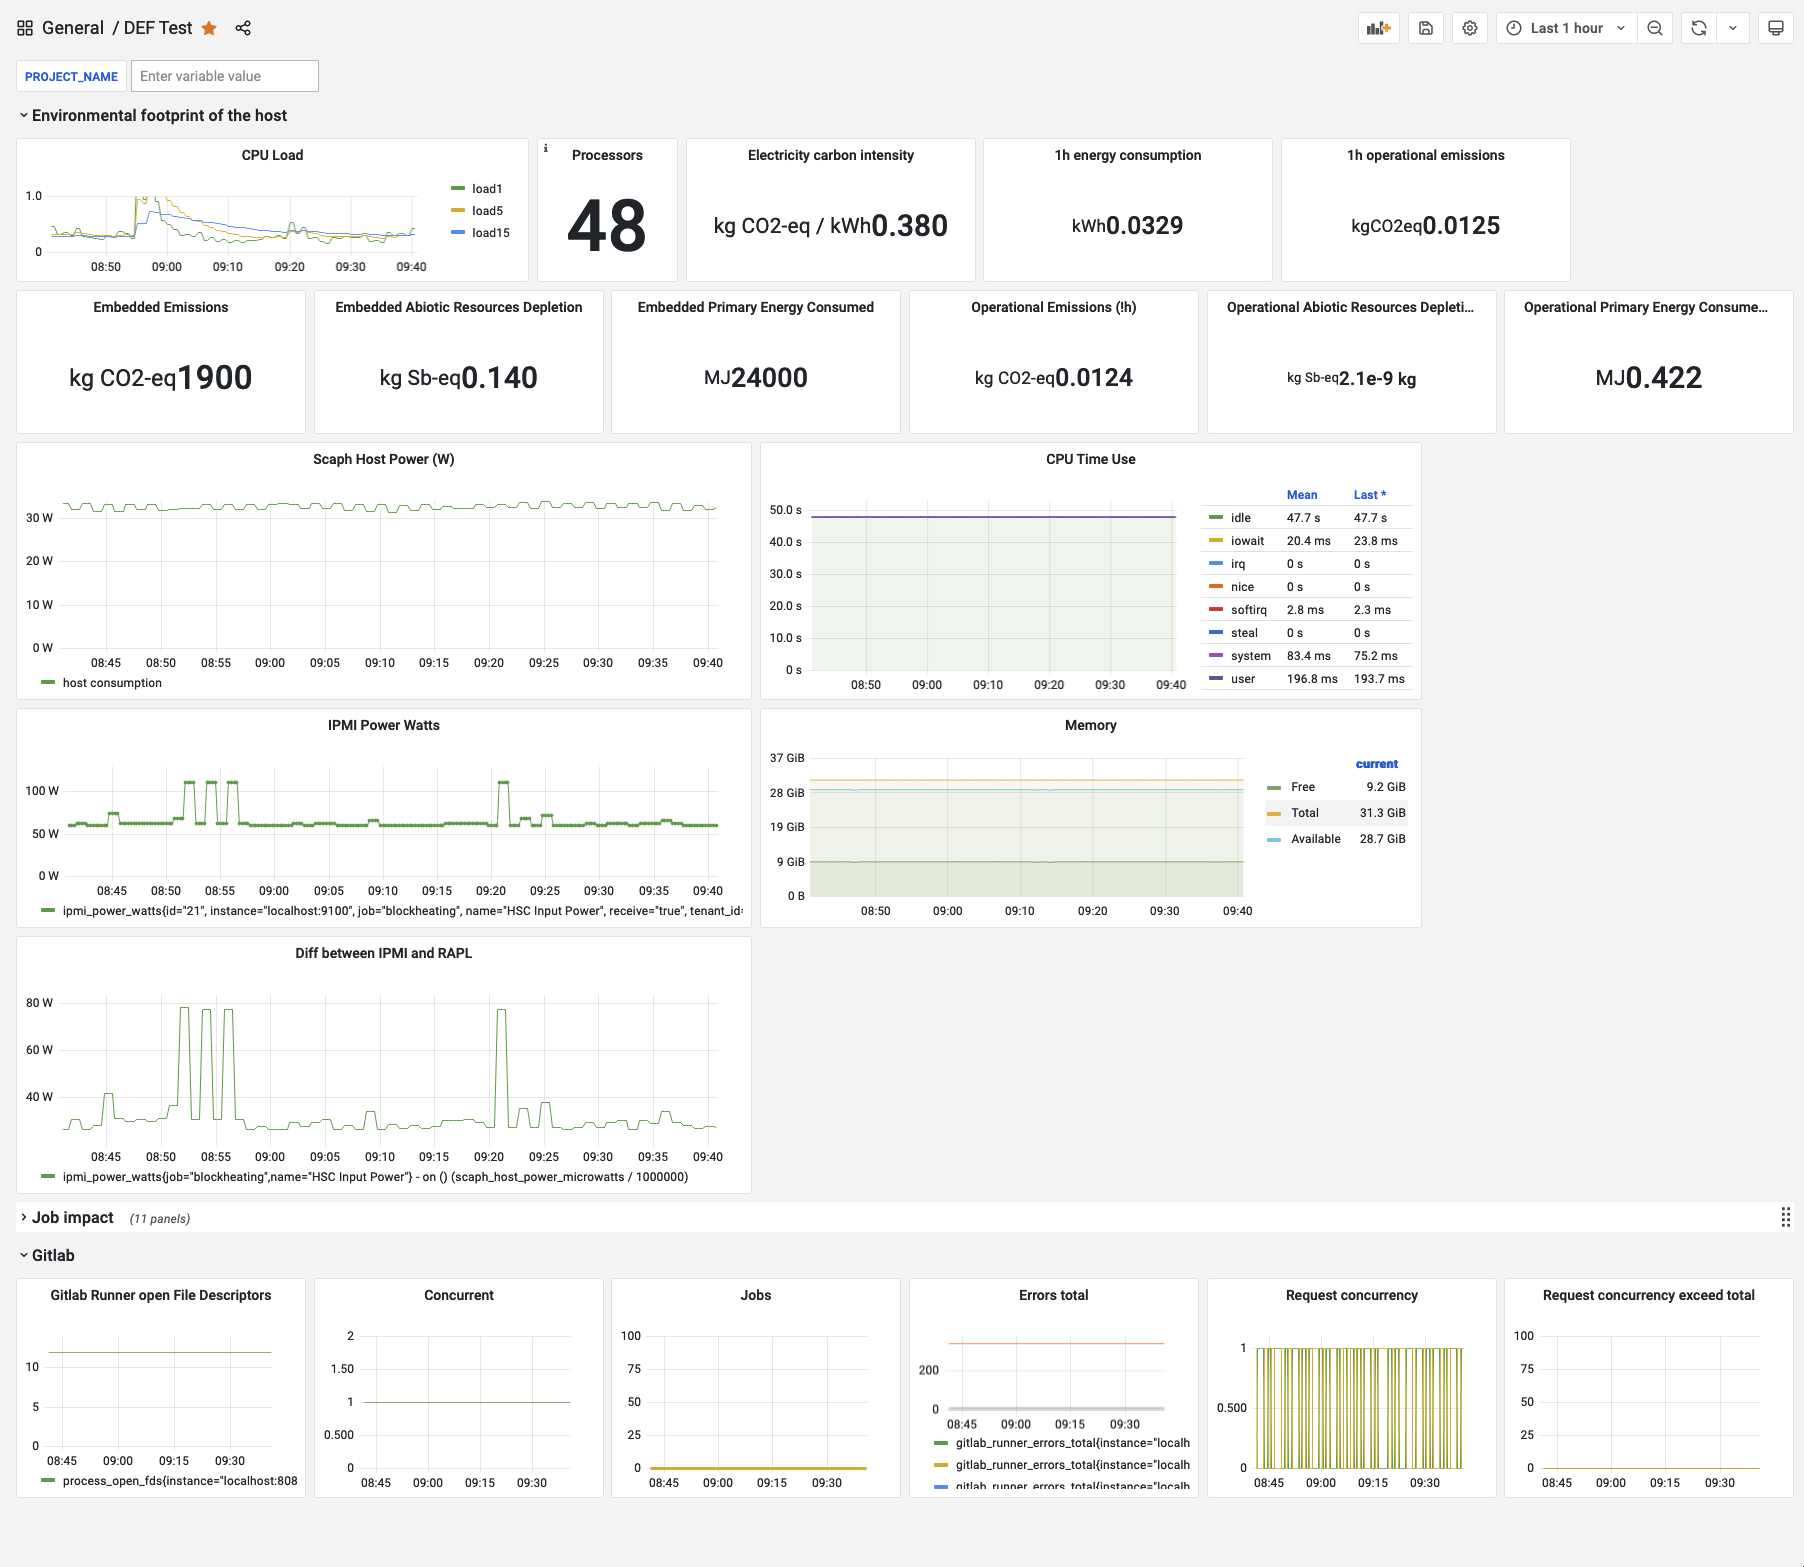The height and width of the screenshot is (1567, 1804).
Task: Click the 48 Processors value
Action: pos(607,226)
